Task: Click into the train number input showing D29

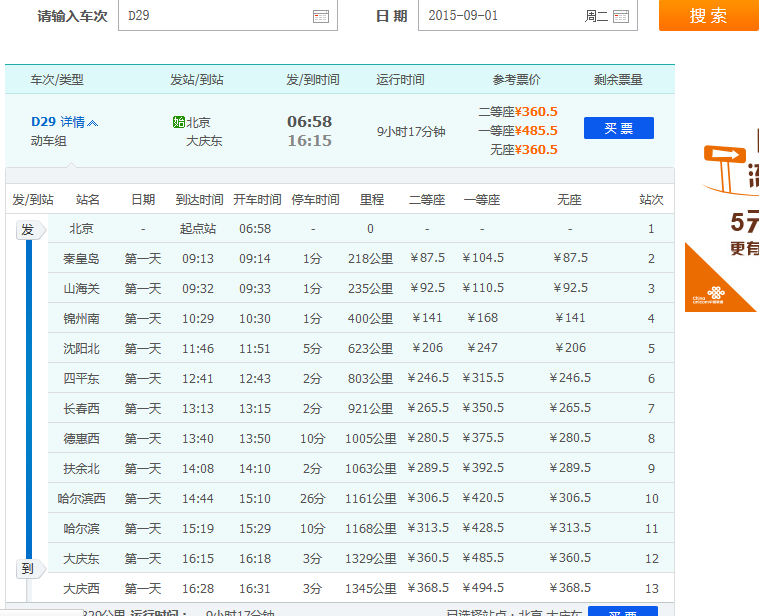Action: 210,16
